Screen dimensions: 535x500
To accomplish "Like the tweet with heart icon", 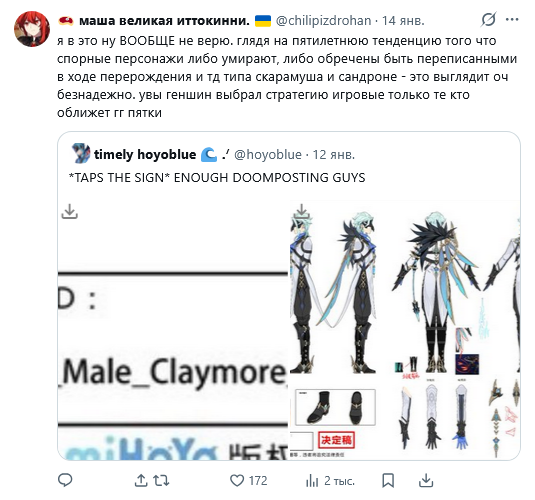I will 237,481.
